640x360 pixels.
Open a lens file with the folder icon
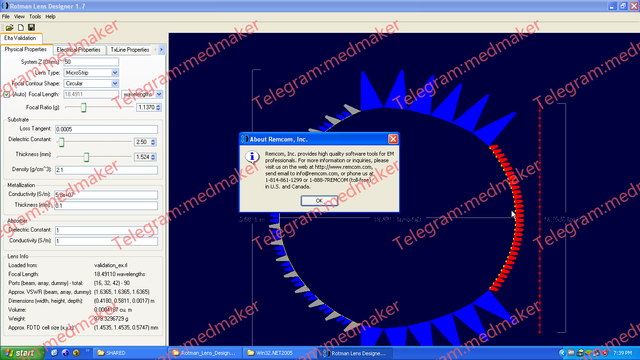[x=9, y=27]
